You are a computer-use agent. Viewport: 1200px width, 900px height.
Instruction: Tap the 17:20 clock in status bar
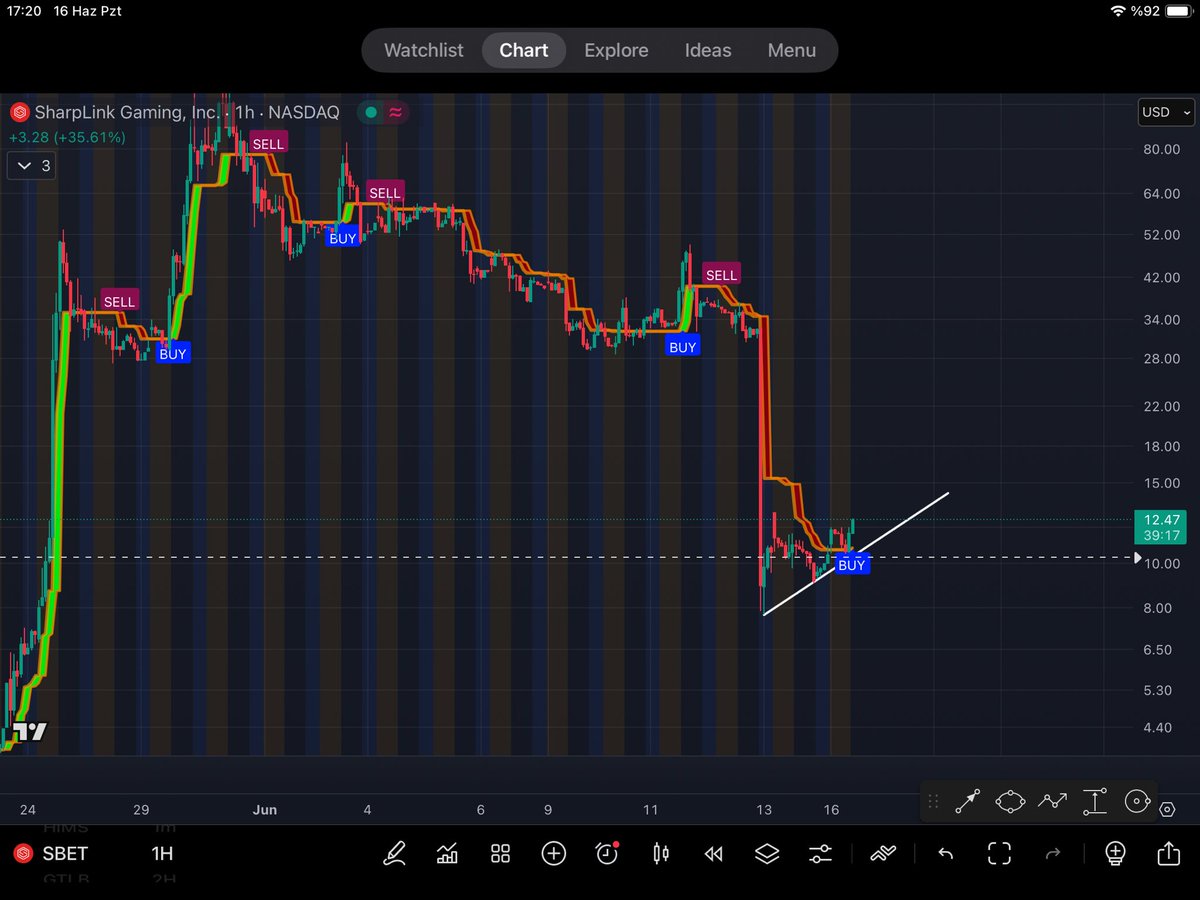click(23, 10)
